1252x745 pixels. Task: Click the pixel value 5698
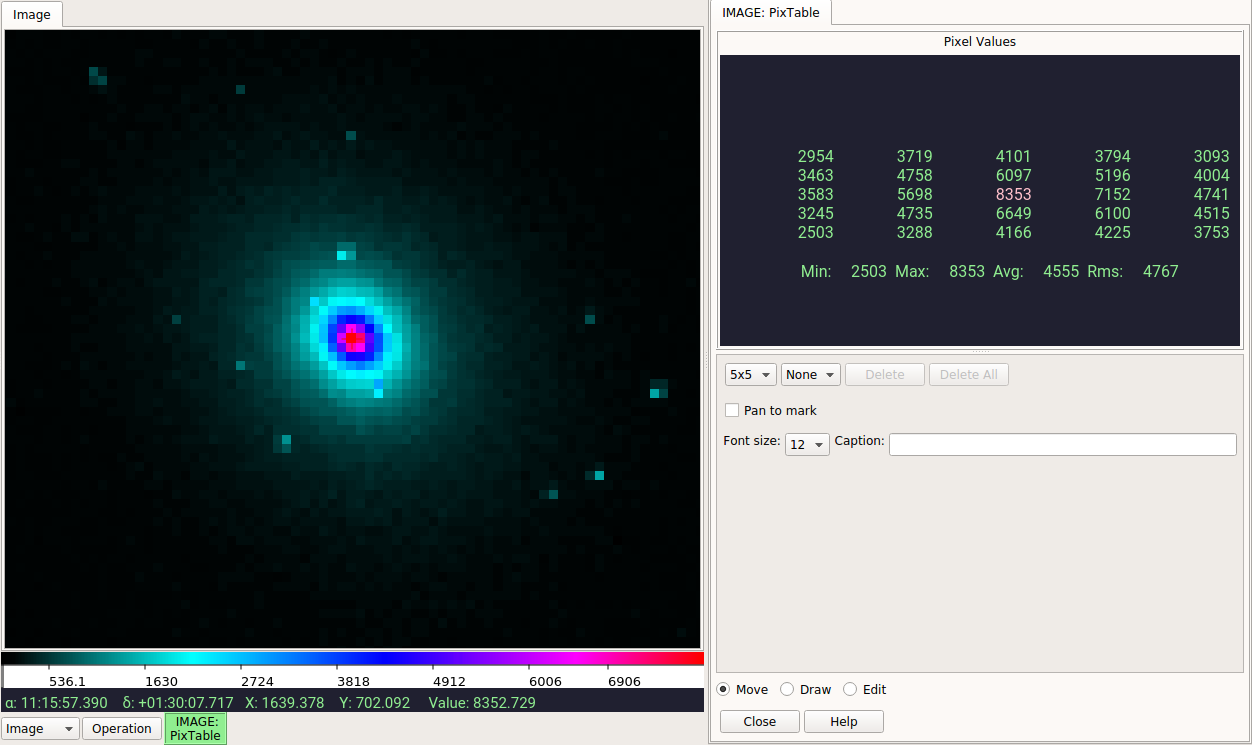pyautogui.click(x=915, y=194)
